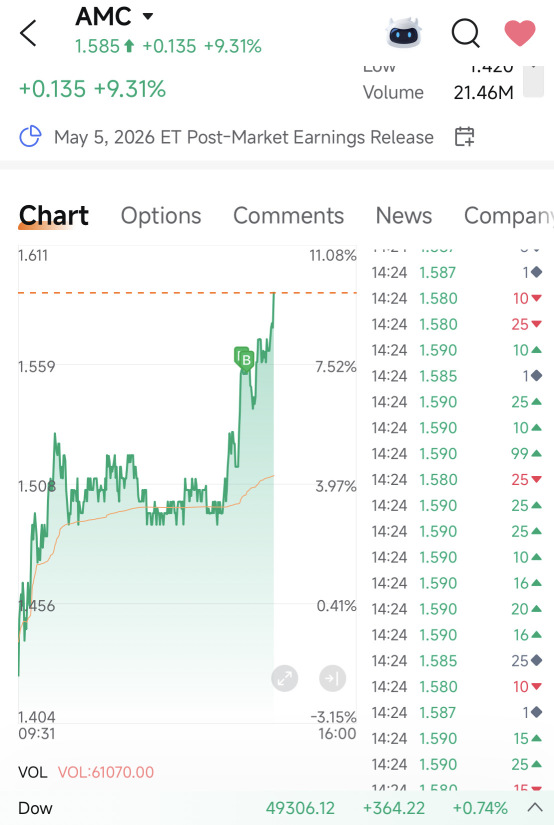Open May 5, 2026 earnings release link
The height and width of the screenshot is (825, 554).
(244, 137)
